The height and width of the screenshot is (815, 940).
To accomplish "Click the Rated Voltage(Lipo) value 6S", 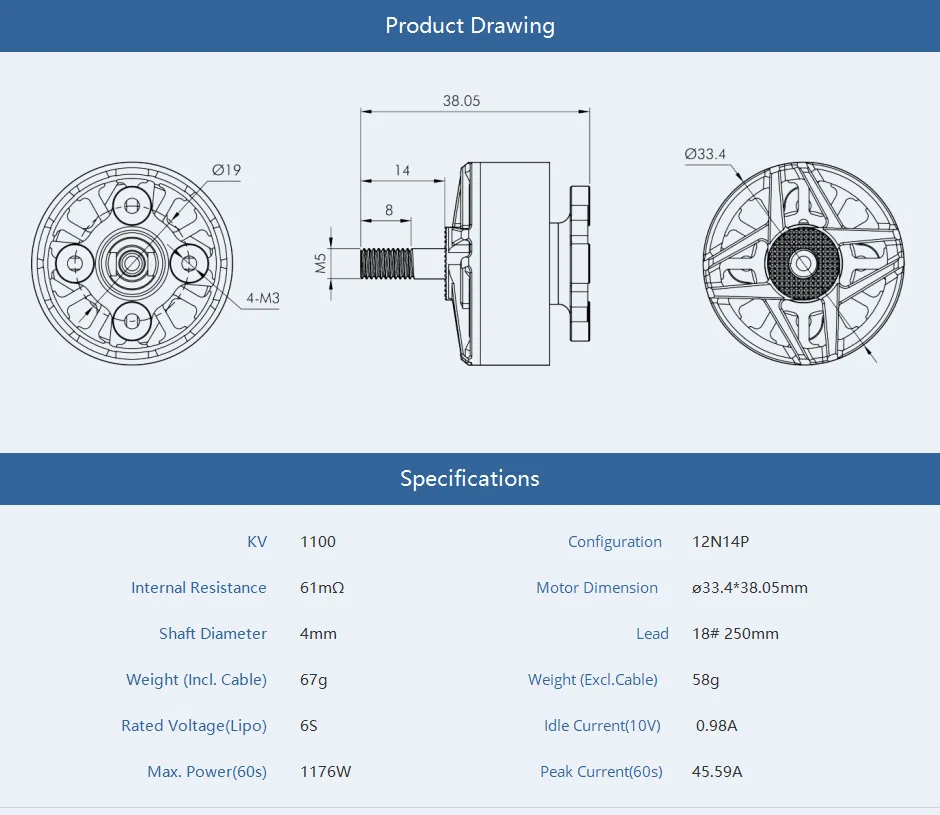I will [x=309, y=726].
